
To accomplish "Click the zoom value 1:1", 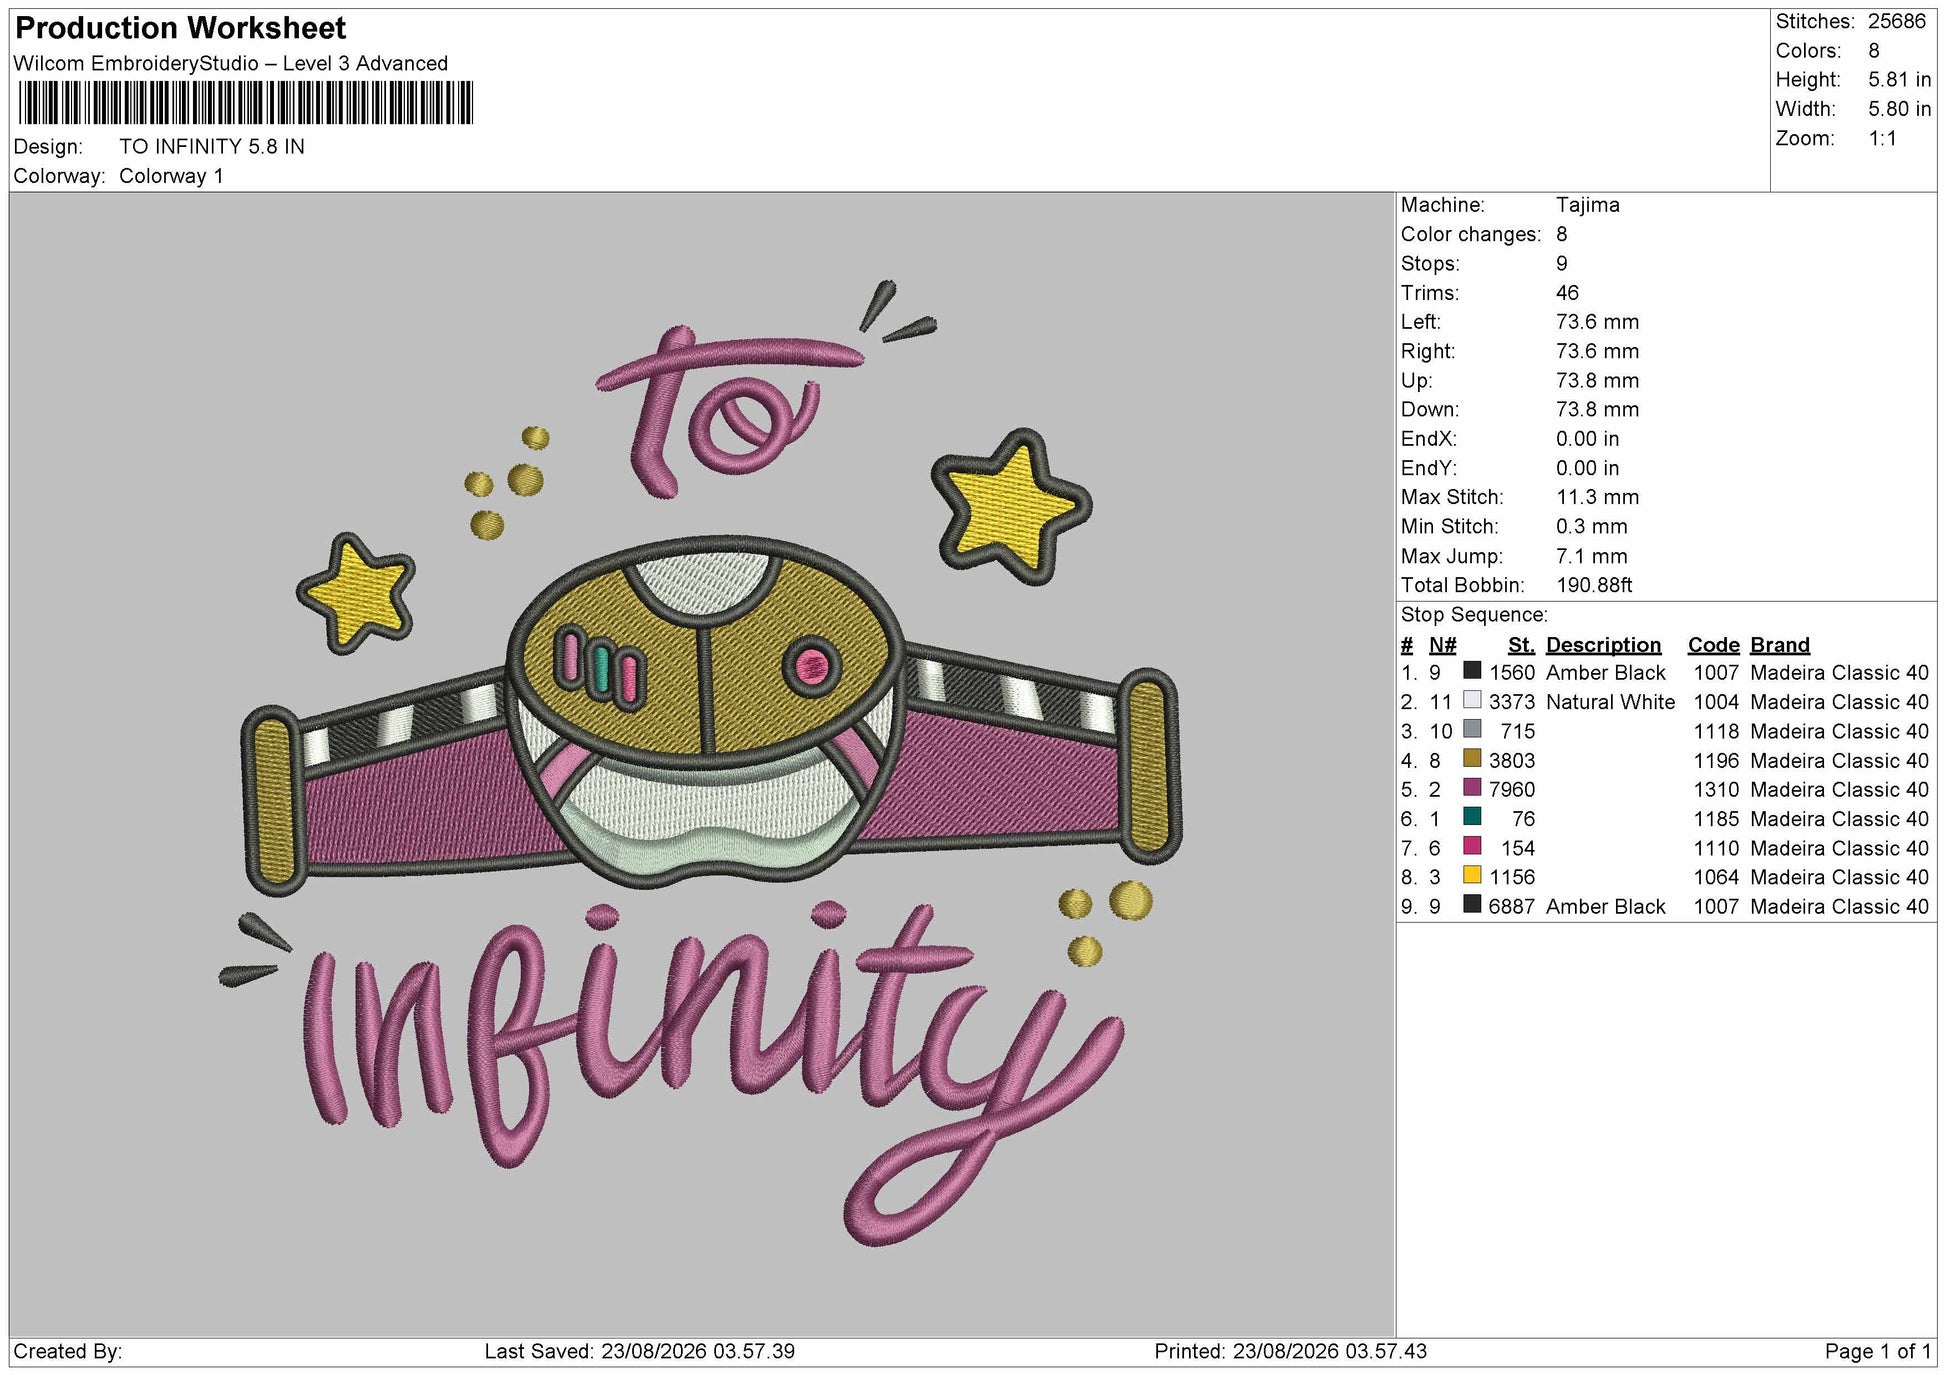I will pyautogui.click(x=1882, y=138).
